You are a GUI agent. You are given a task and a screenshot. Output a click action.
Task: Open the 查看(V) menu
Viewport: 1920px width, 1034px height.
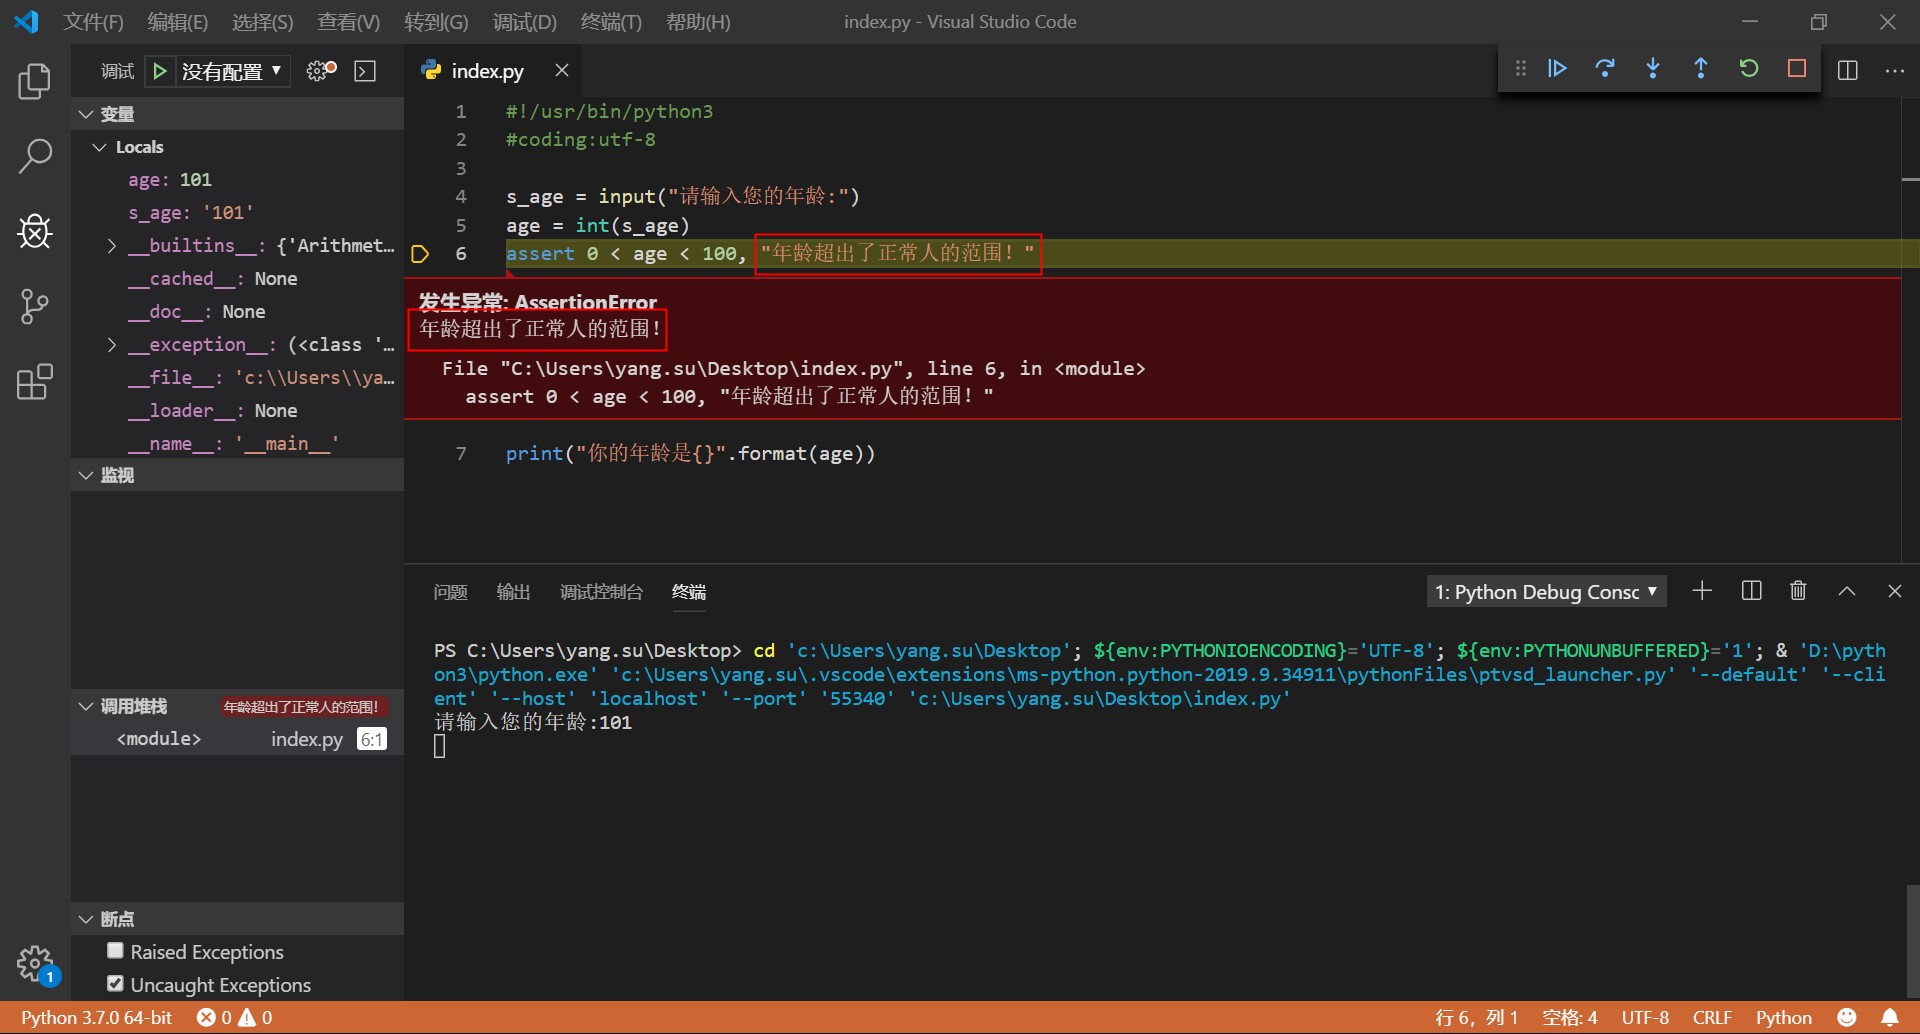click(x=348, y=22)
